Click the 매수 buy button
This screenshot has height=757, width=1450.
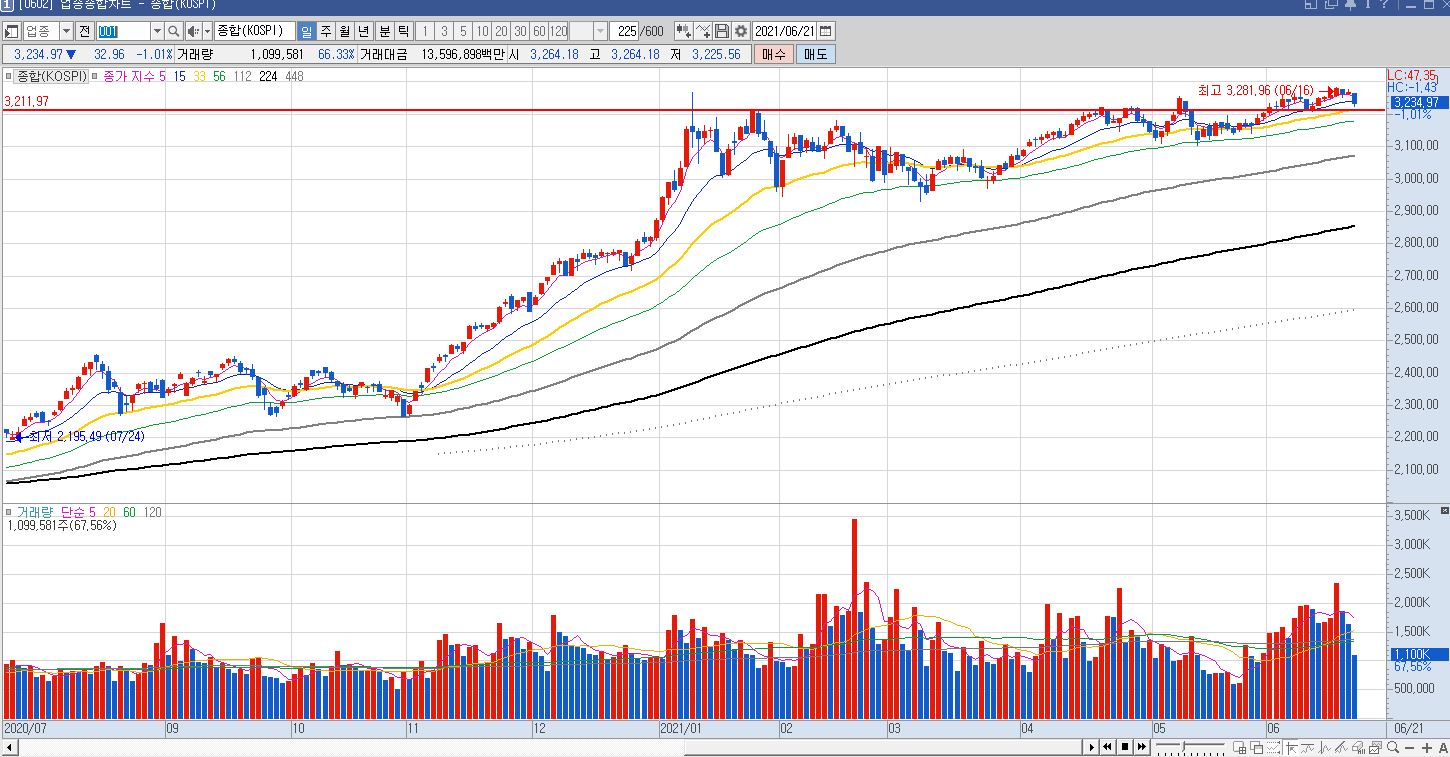pyautogui.click(x=773, y=54)
